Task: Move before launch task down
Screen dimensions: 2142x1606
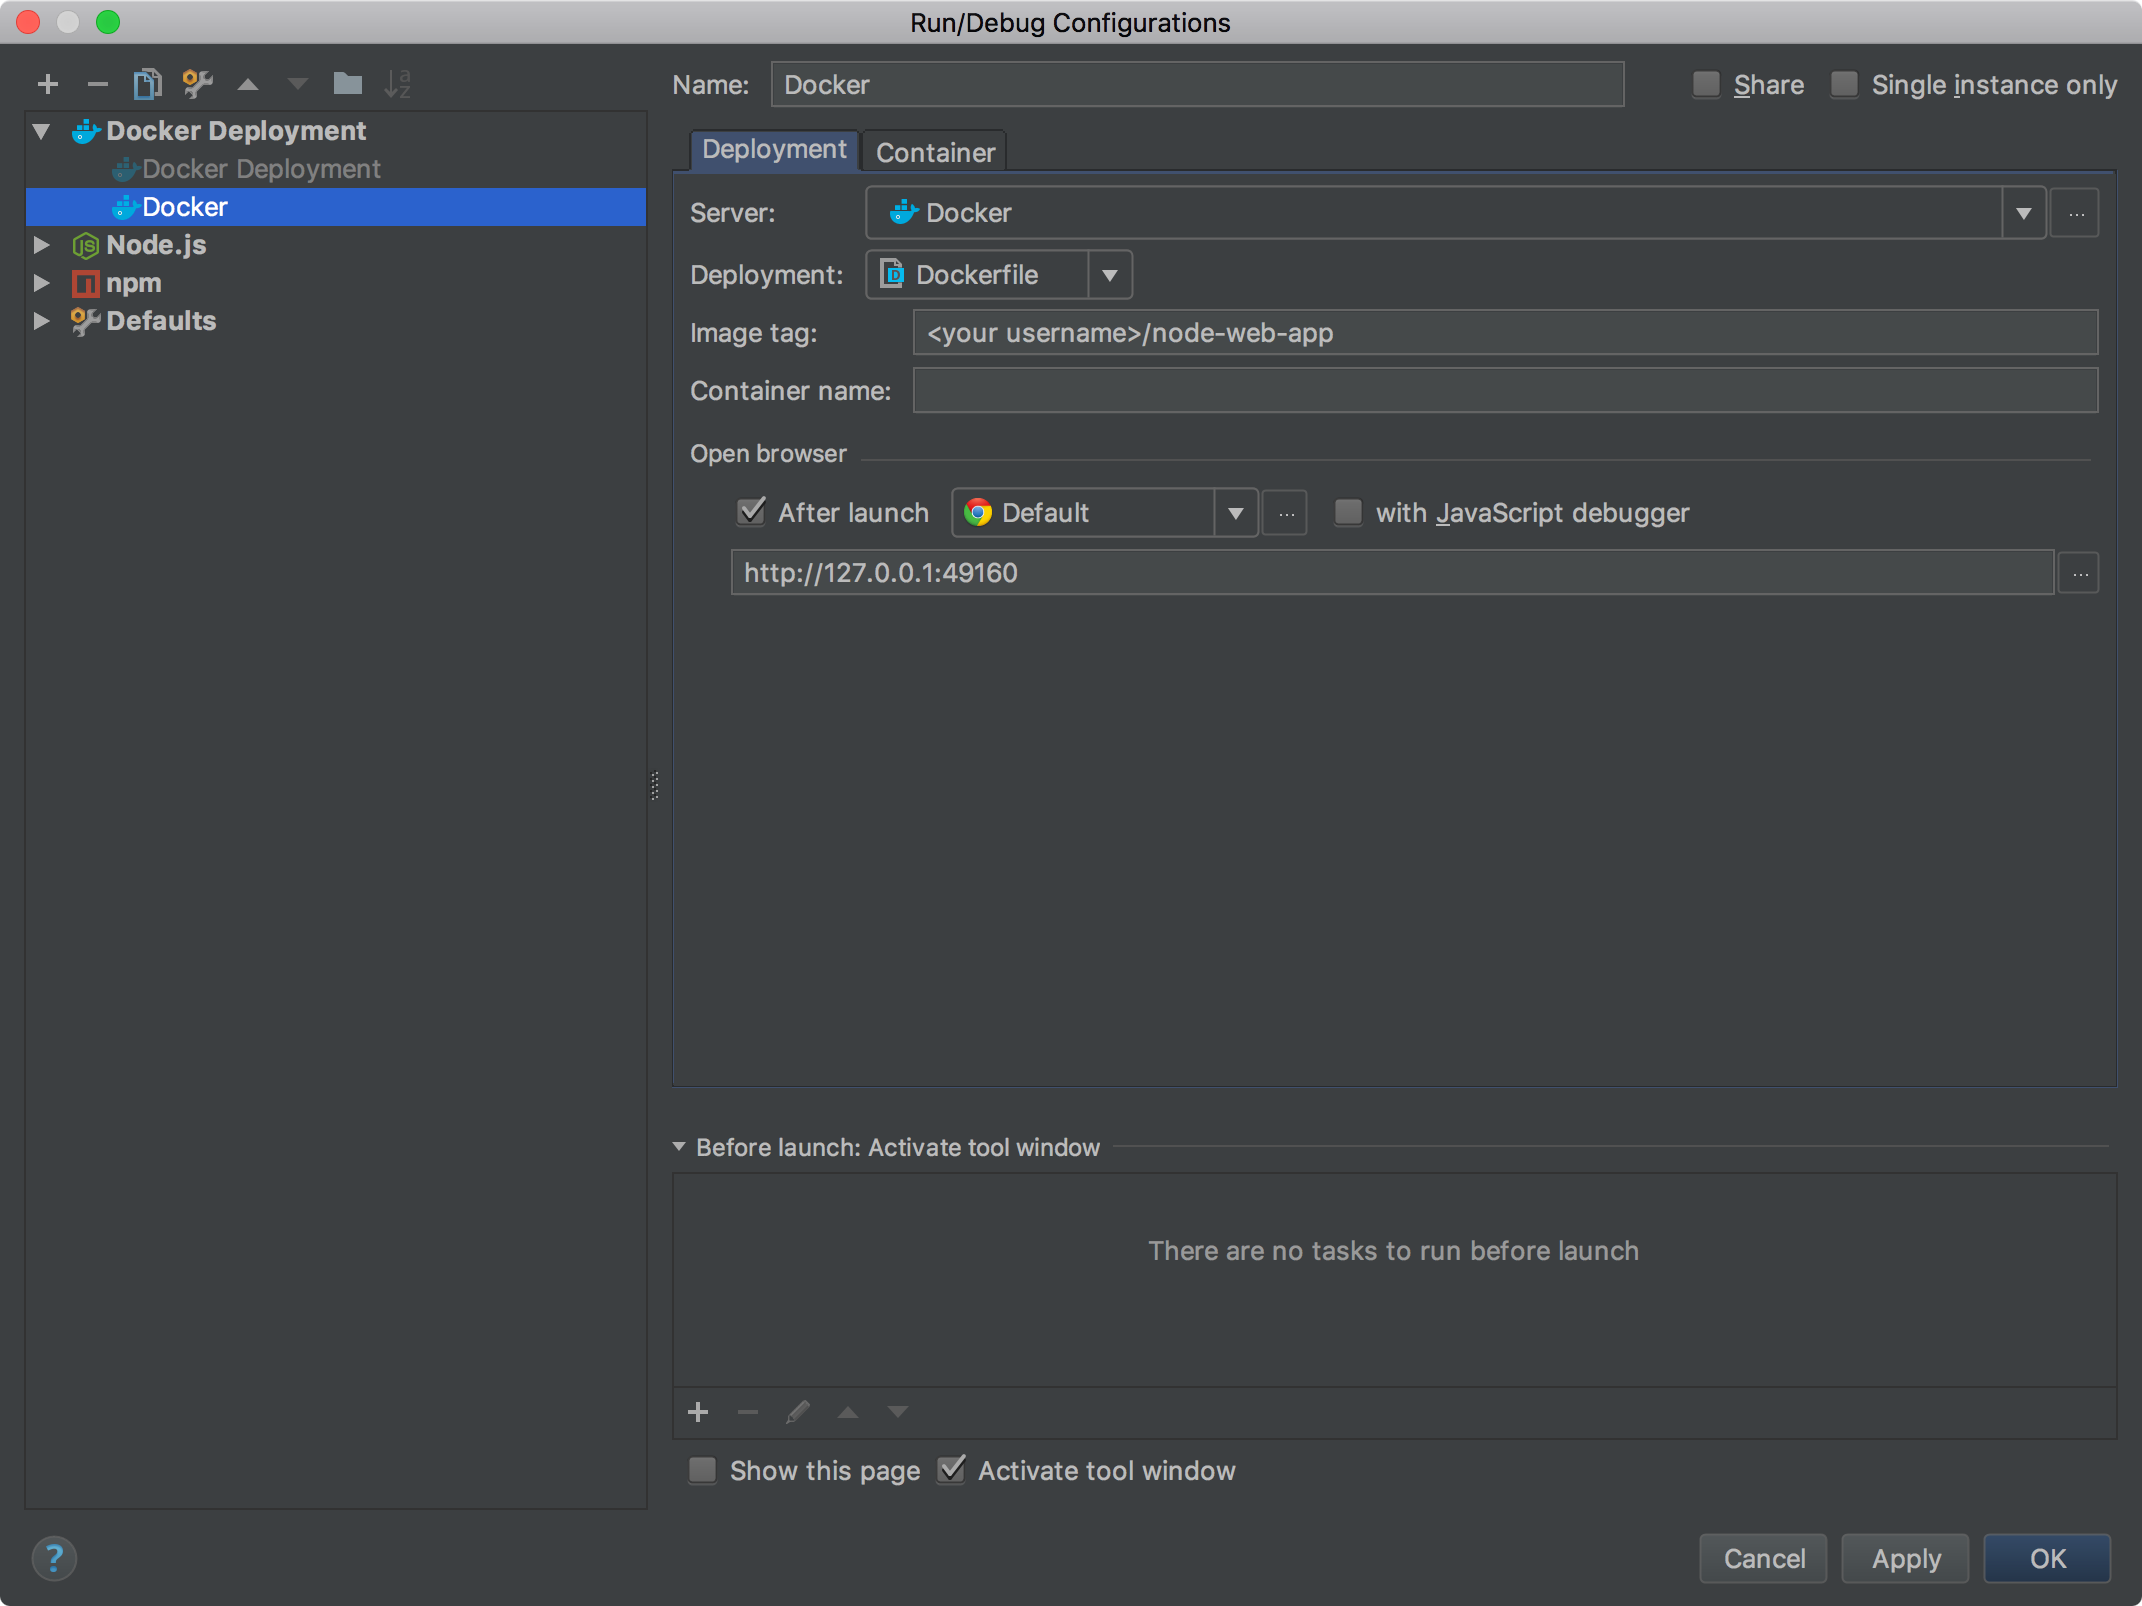Action: 898,1412
